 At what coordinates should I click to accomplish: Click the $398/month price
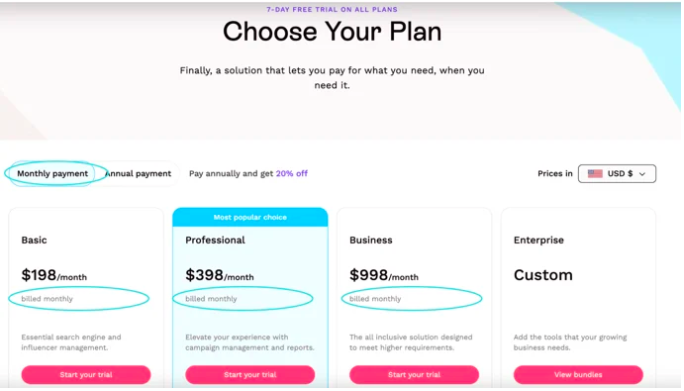click(x=219, y=275)
